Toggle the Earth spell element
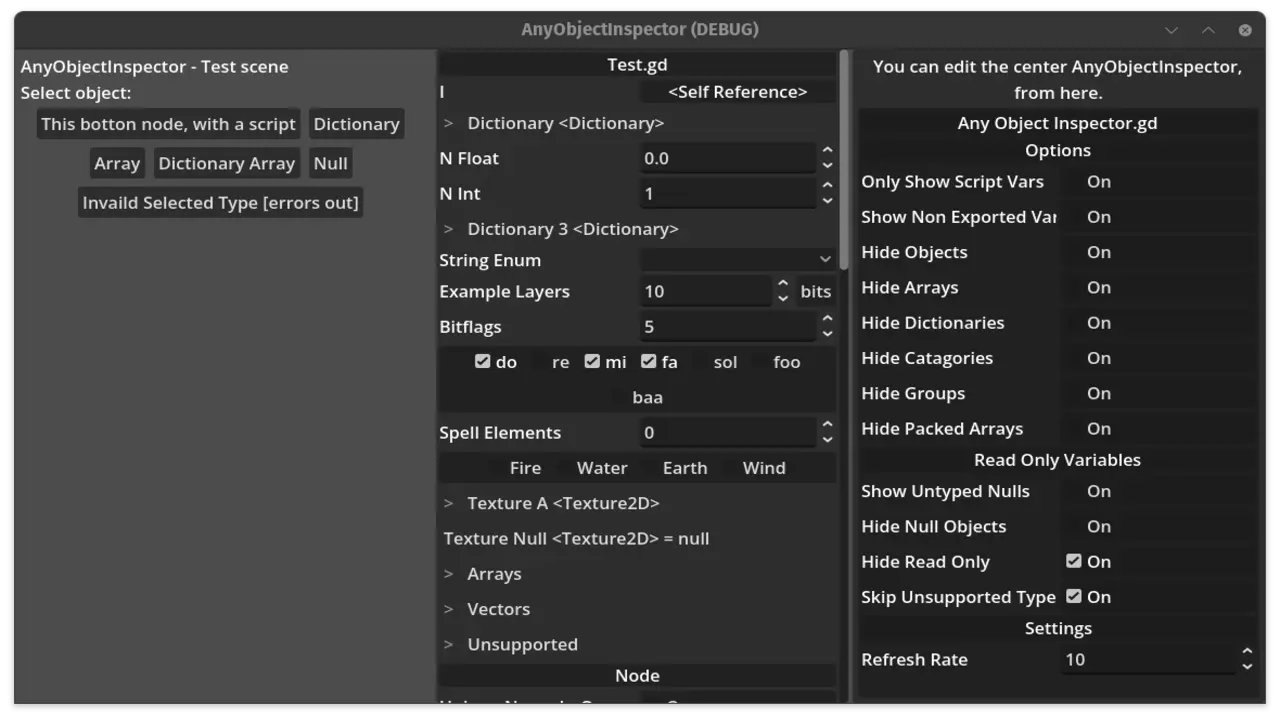The image size is (1280, 720). (x=675, y=468)
